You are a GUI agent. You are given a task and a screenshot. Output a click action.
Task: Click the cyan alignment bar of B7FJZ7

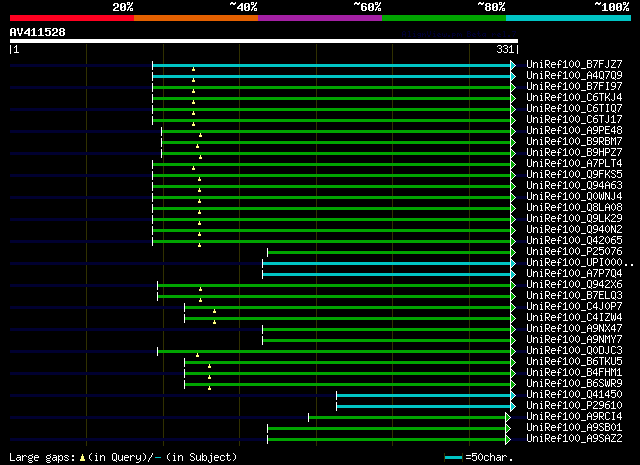[331, 65]
